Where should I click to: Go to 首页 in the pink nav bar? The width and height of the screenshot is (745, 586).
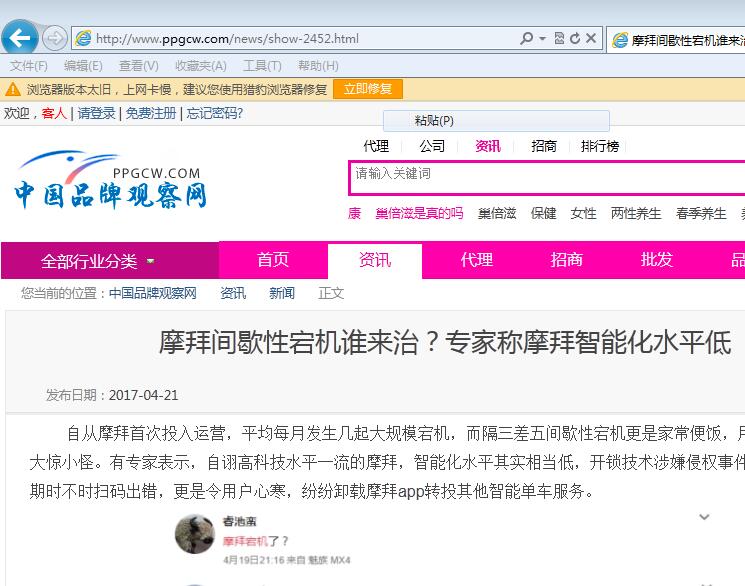click(273, 260)
